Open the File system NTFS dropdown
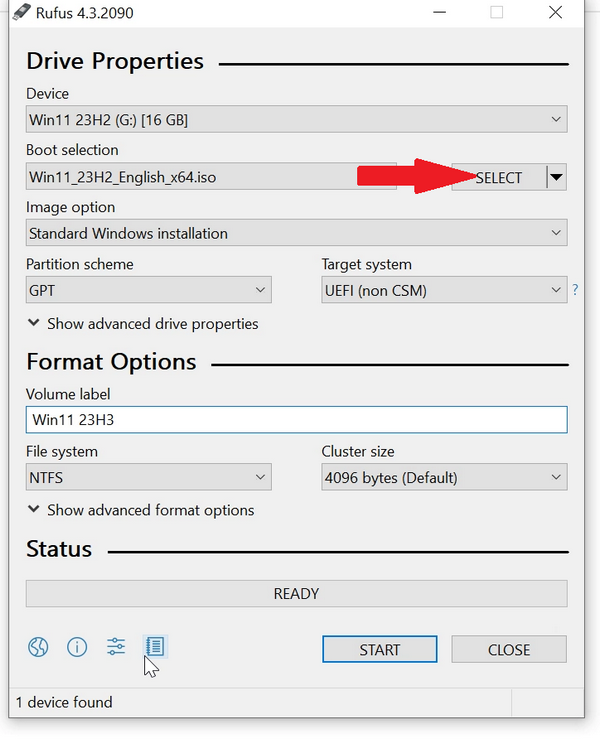 tap(148, 477)
